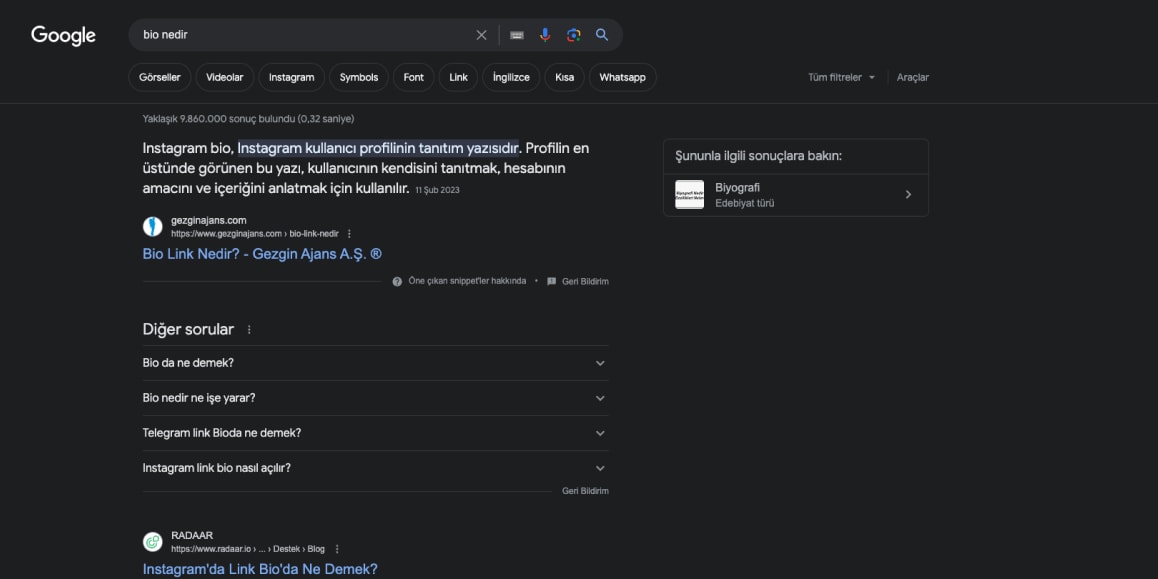The height and width of the screenshot is (579, 1158).
Task: Open more options next to gezginajans result
Action: pyautogui.click(x=349, y=233)
